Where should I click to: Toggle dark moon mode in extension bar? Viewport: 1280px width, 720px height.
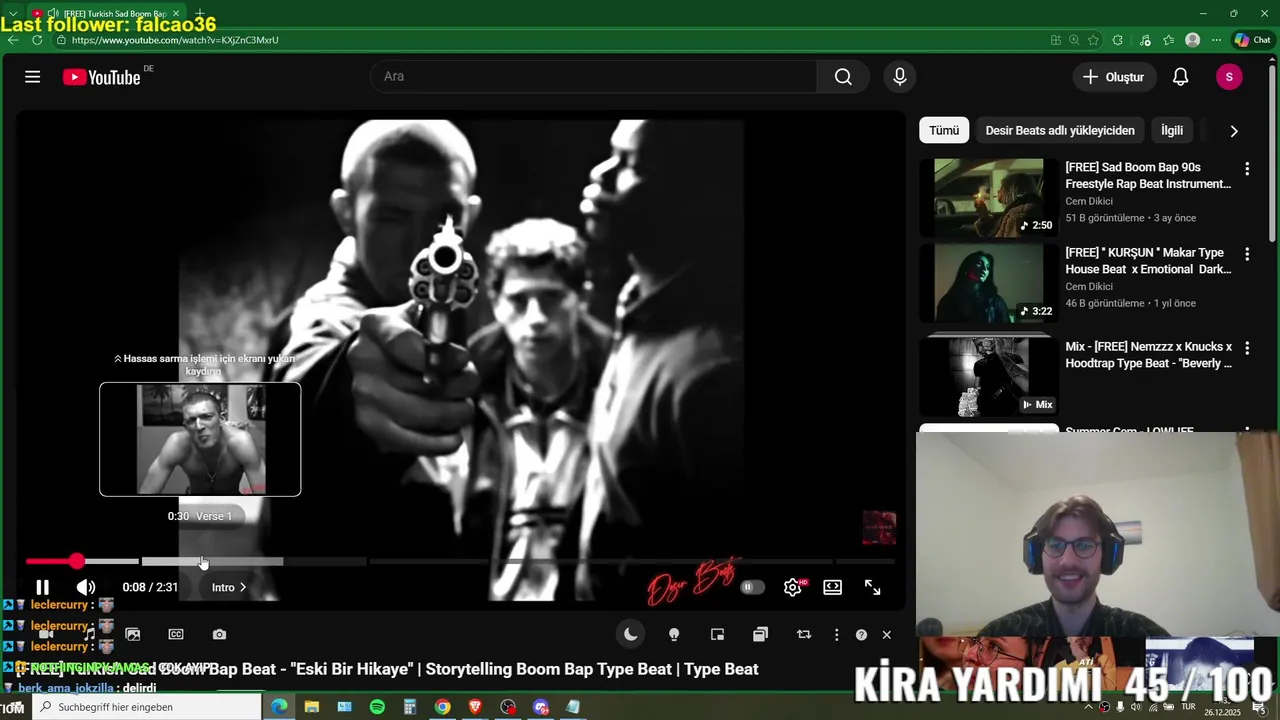pos(630,634)
